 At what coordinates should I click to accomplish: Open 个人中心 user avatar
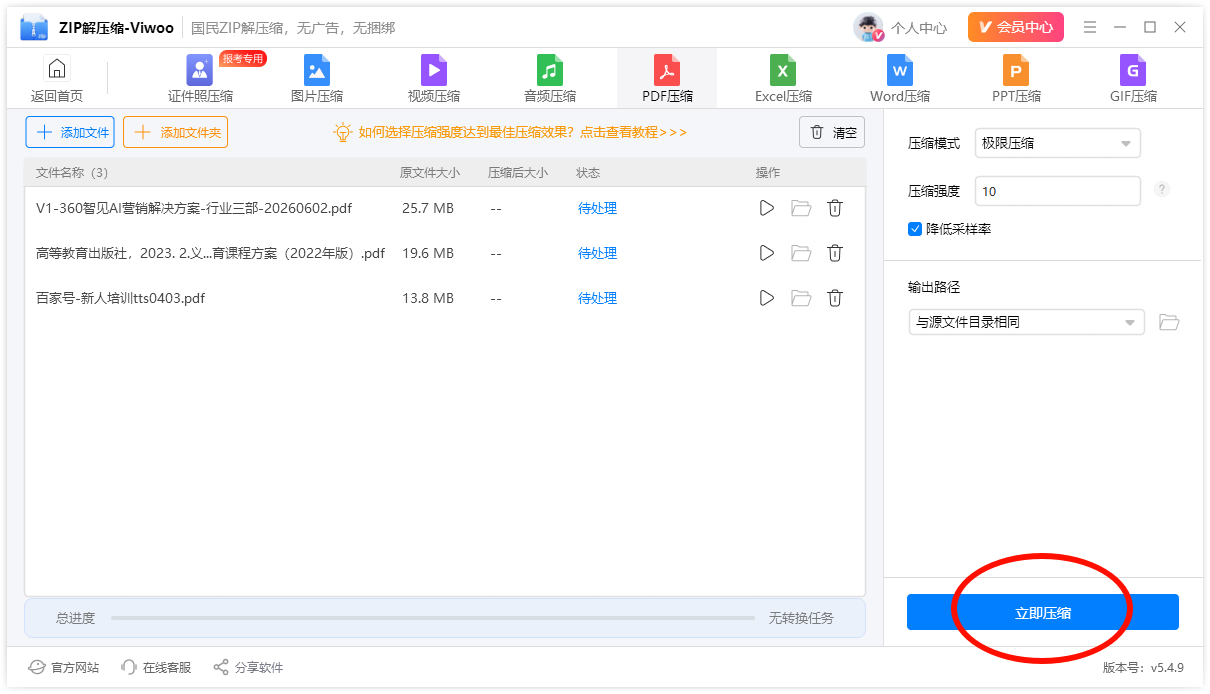[x=868, y=28]
